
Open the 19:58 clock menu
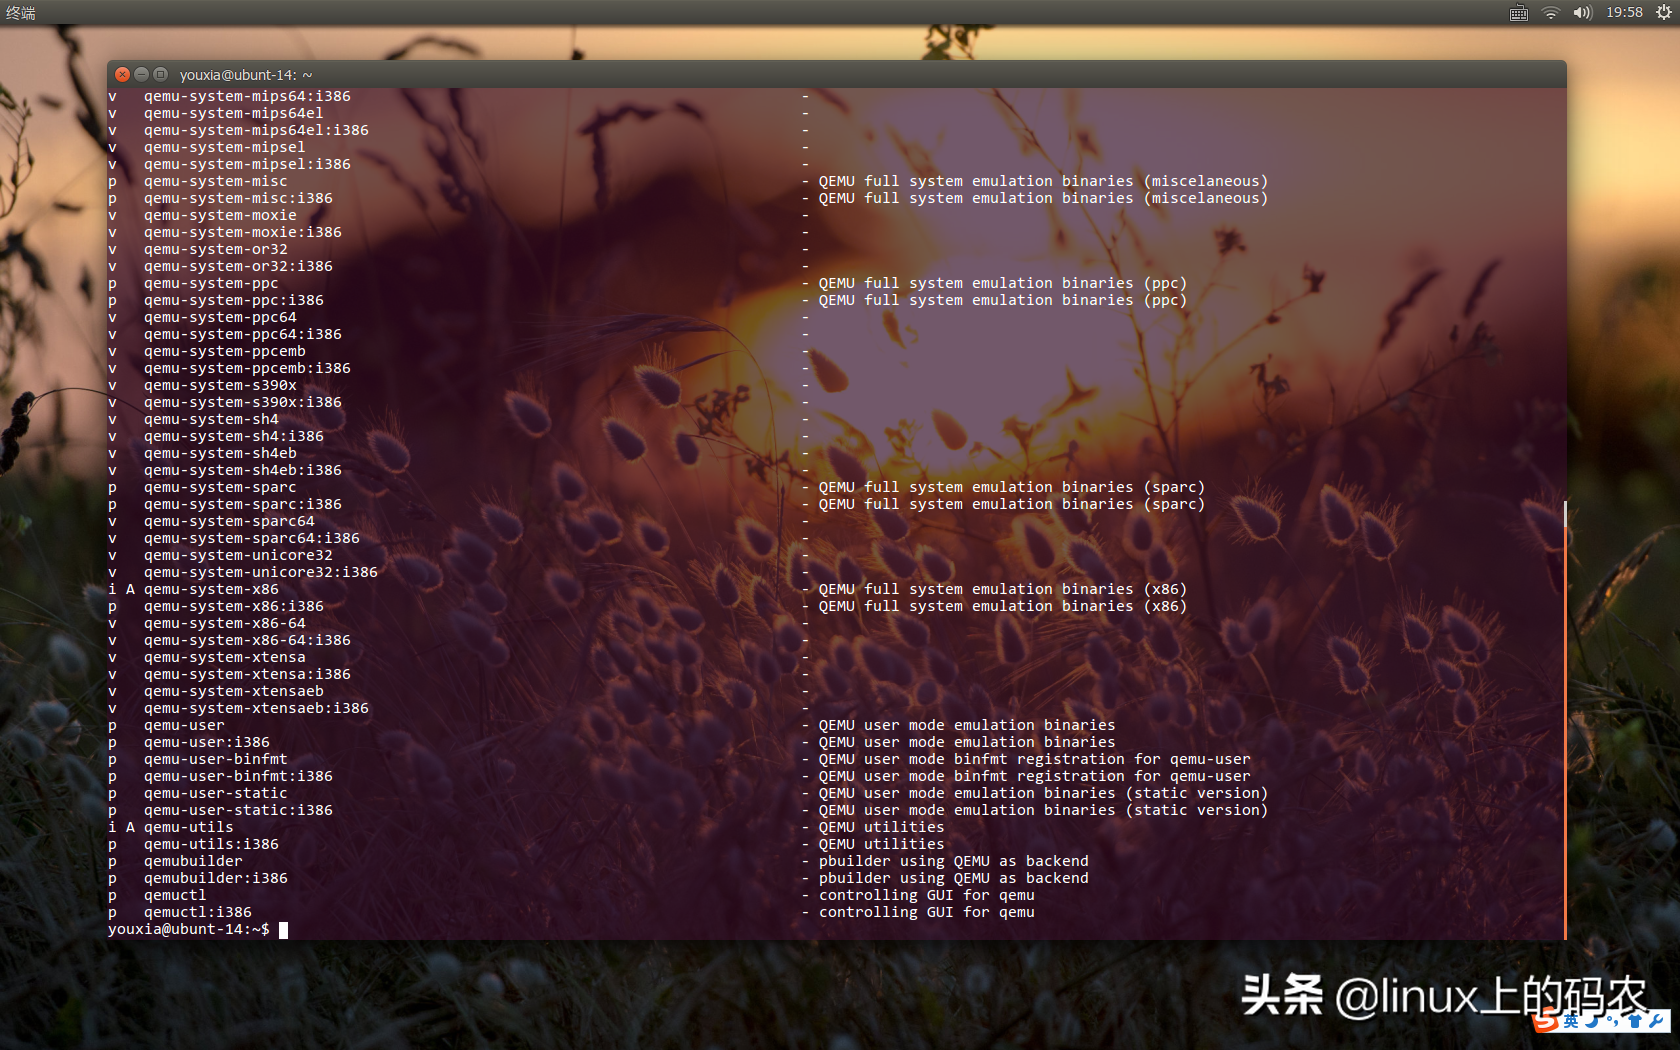click(x=1624, y=13)
